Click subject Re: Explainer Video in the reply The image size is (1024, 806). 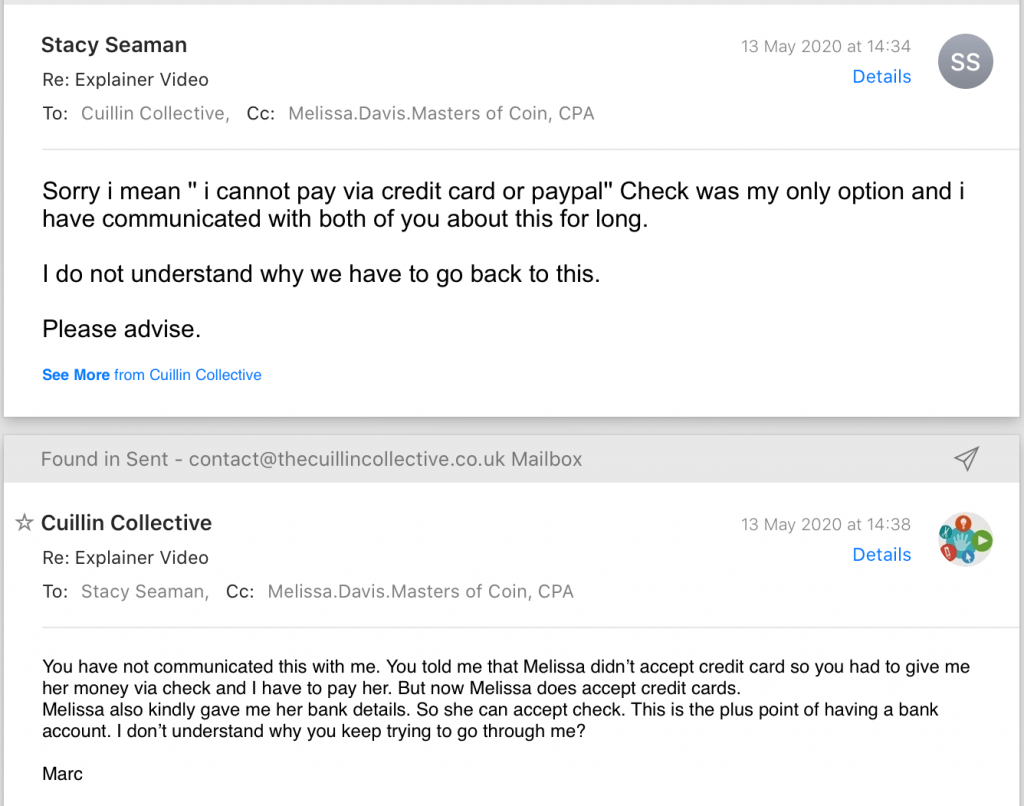125,558
